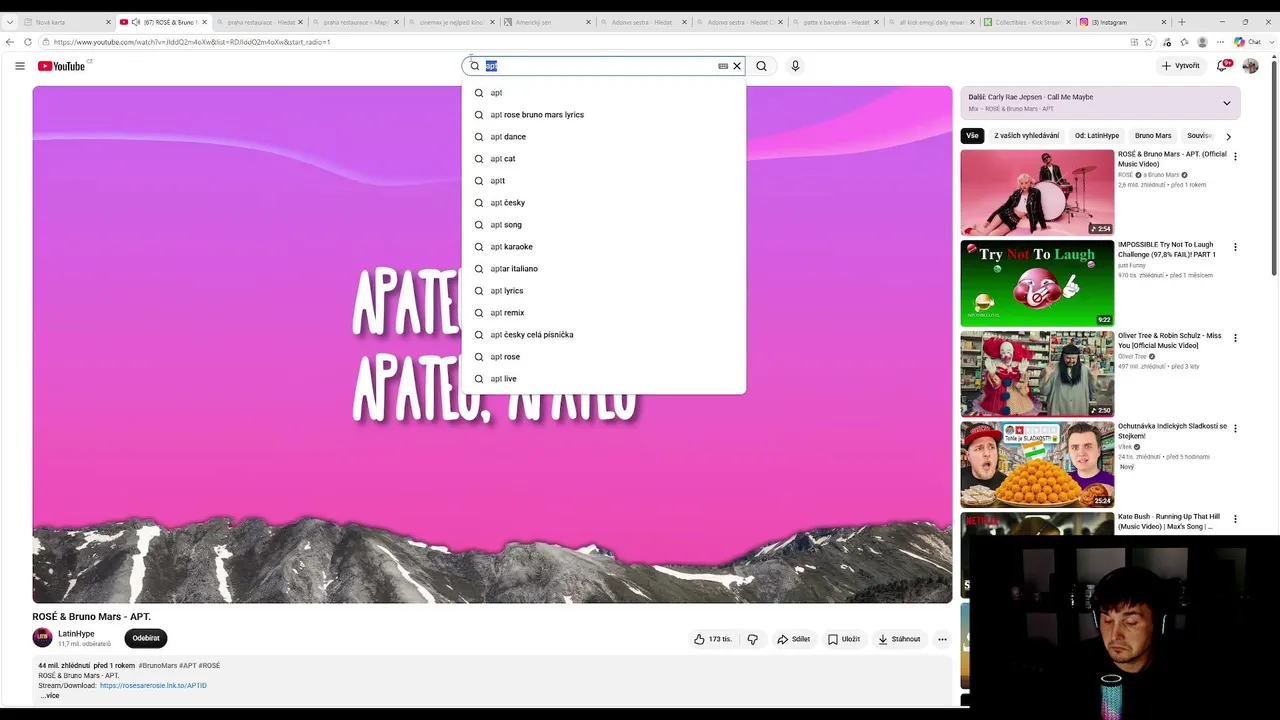Screen dimensions: 1280x720
Task: Expand the description with ...více
Action: tap(50, 696)
